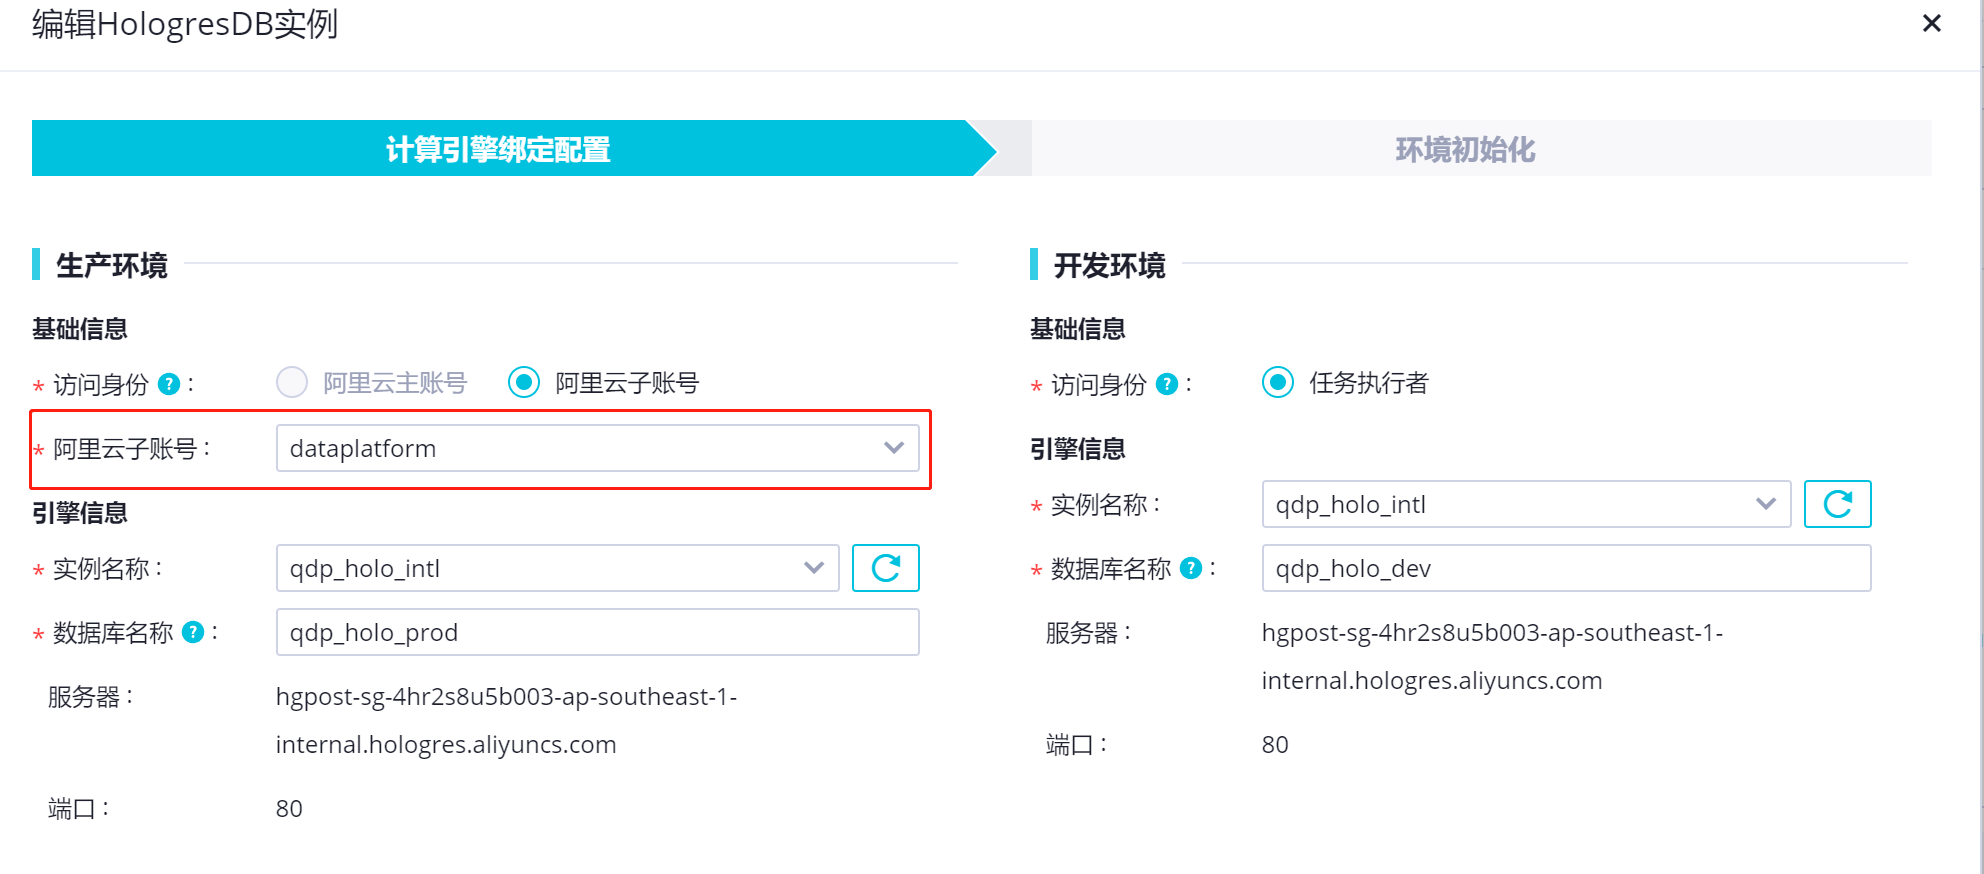Click the production instance refresh icon
Viewport: 1984px width, 874px height.
885,568
